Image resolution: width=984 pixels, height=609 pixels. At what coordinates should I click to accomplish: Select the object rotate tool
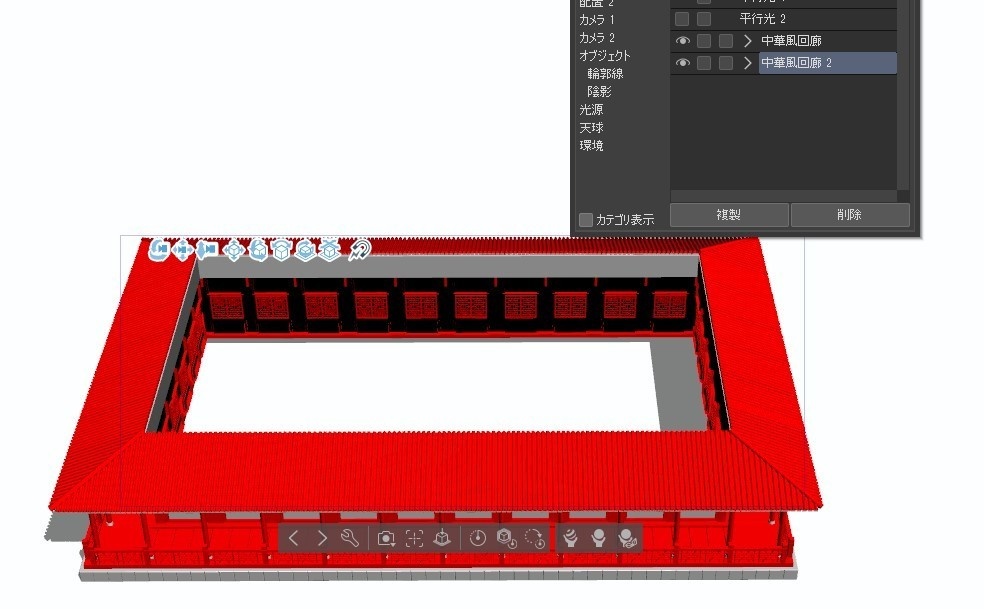[x=258, y=250]
